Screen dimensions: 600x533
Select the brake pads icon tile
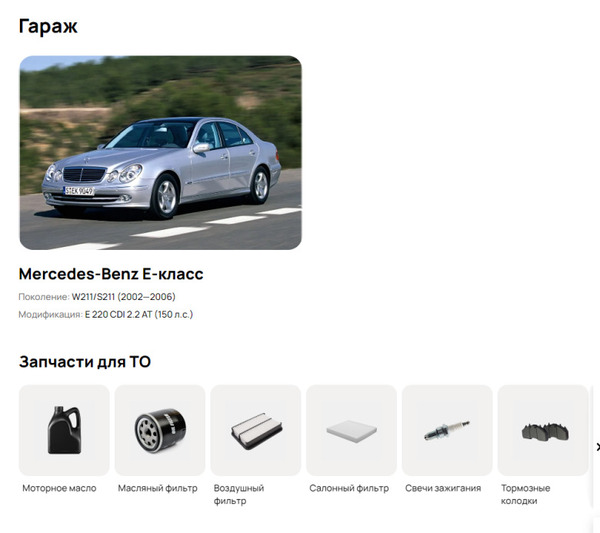click(543, 430)
